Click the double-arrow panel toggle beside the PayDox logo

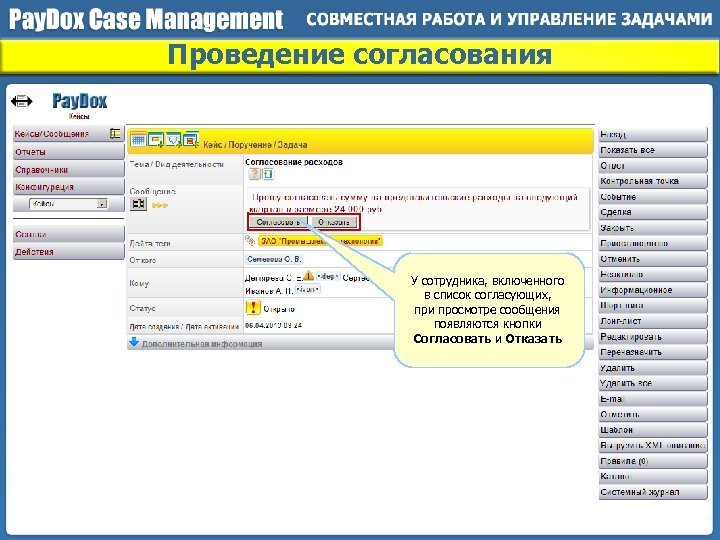[x=22, y=101]
